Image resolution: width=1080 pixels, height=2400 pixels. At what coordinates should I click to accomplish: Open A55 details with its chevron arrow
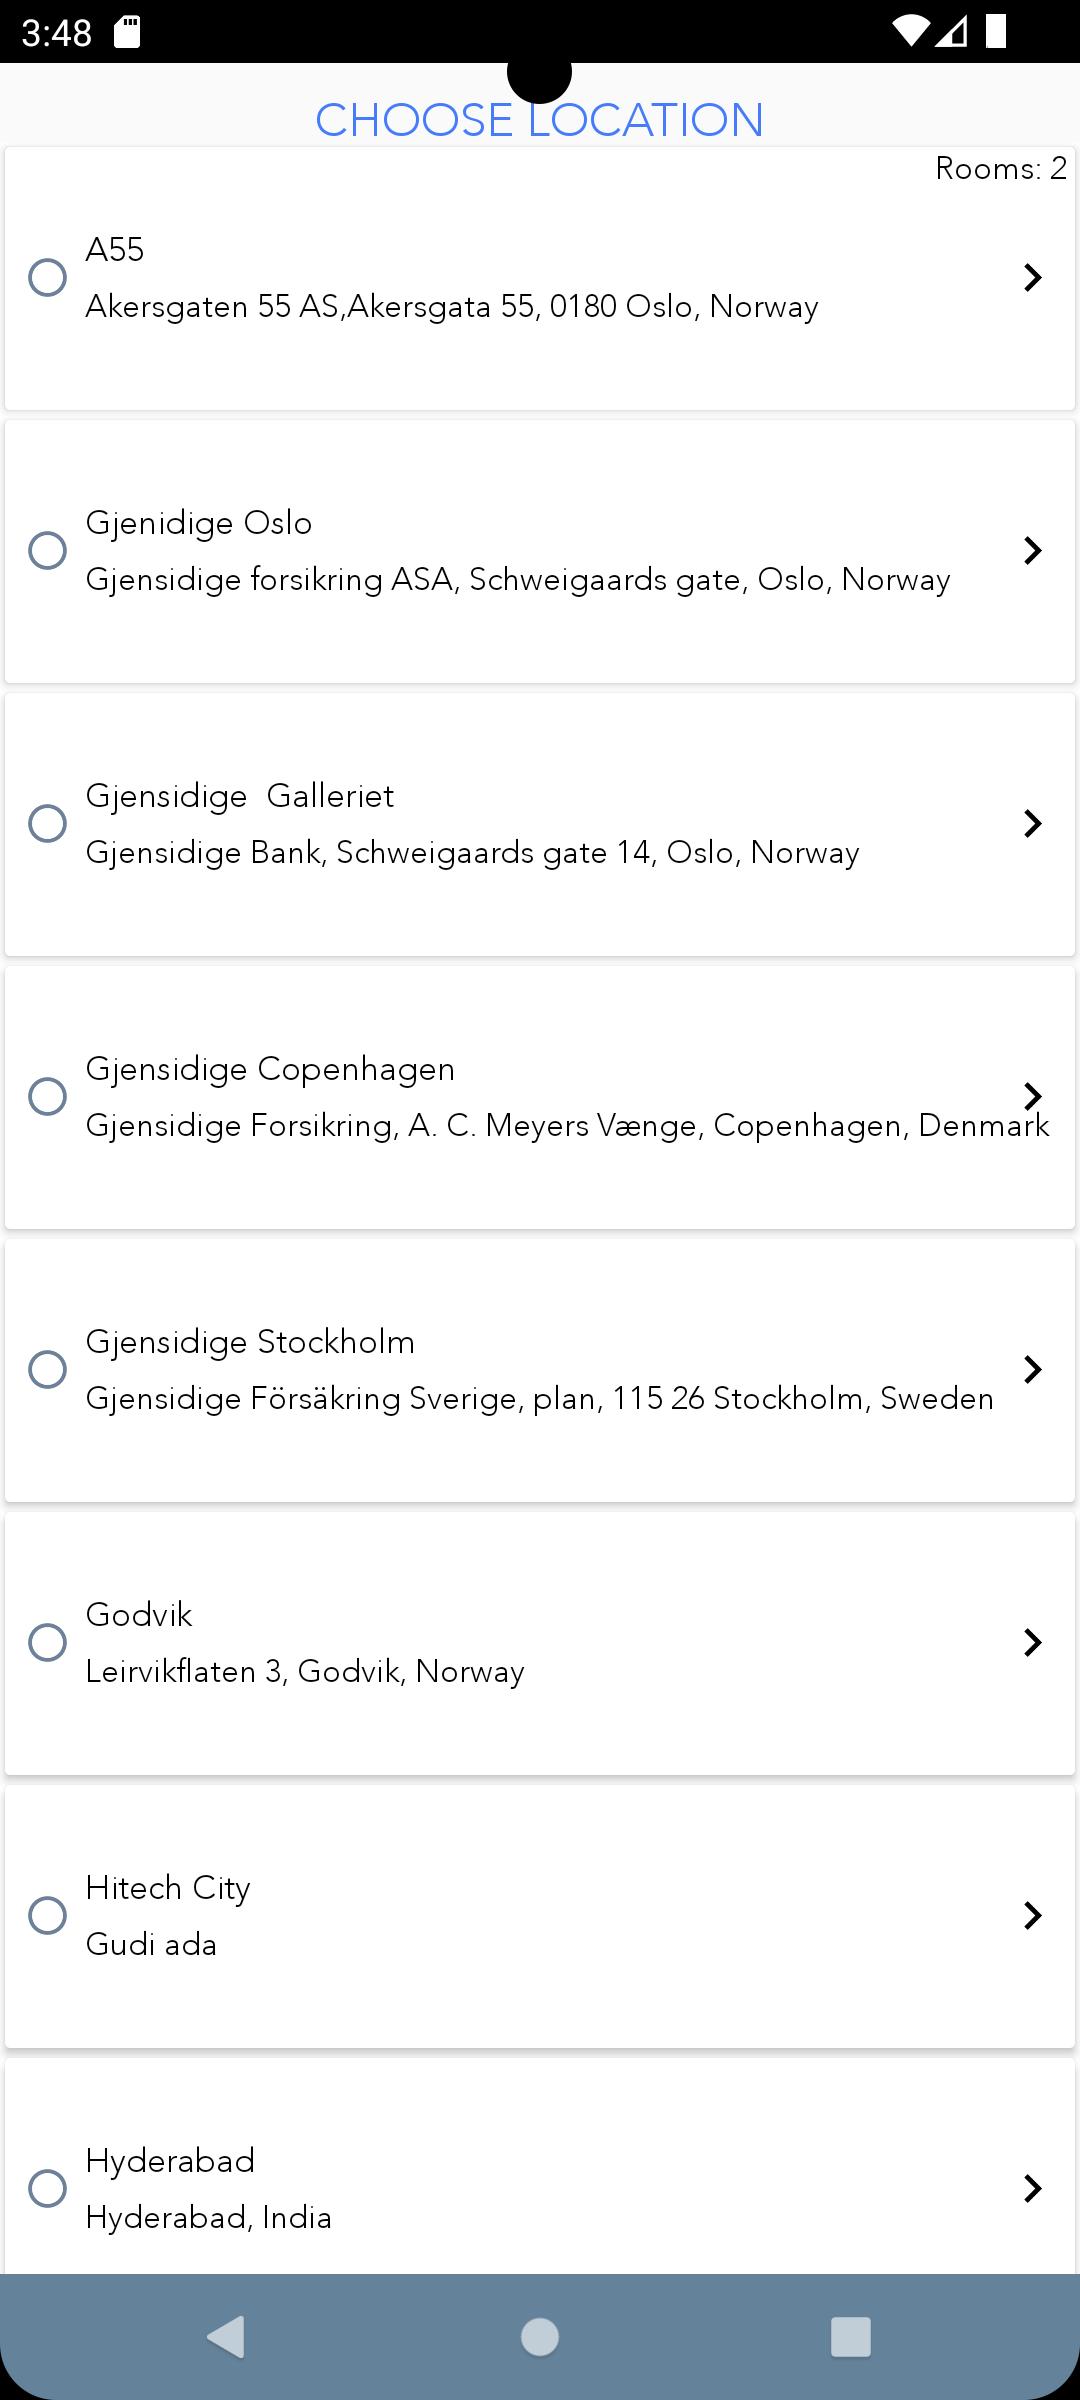pos(1033,277)
